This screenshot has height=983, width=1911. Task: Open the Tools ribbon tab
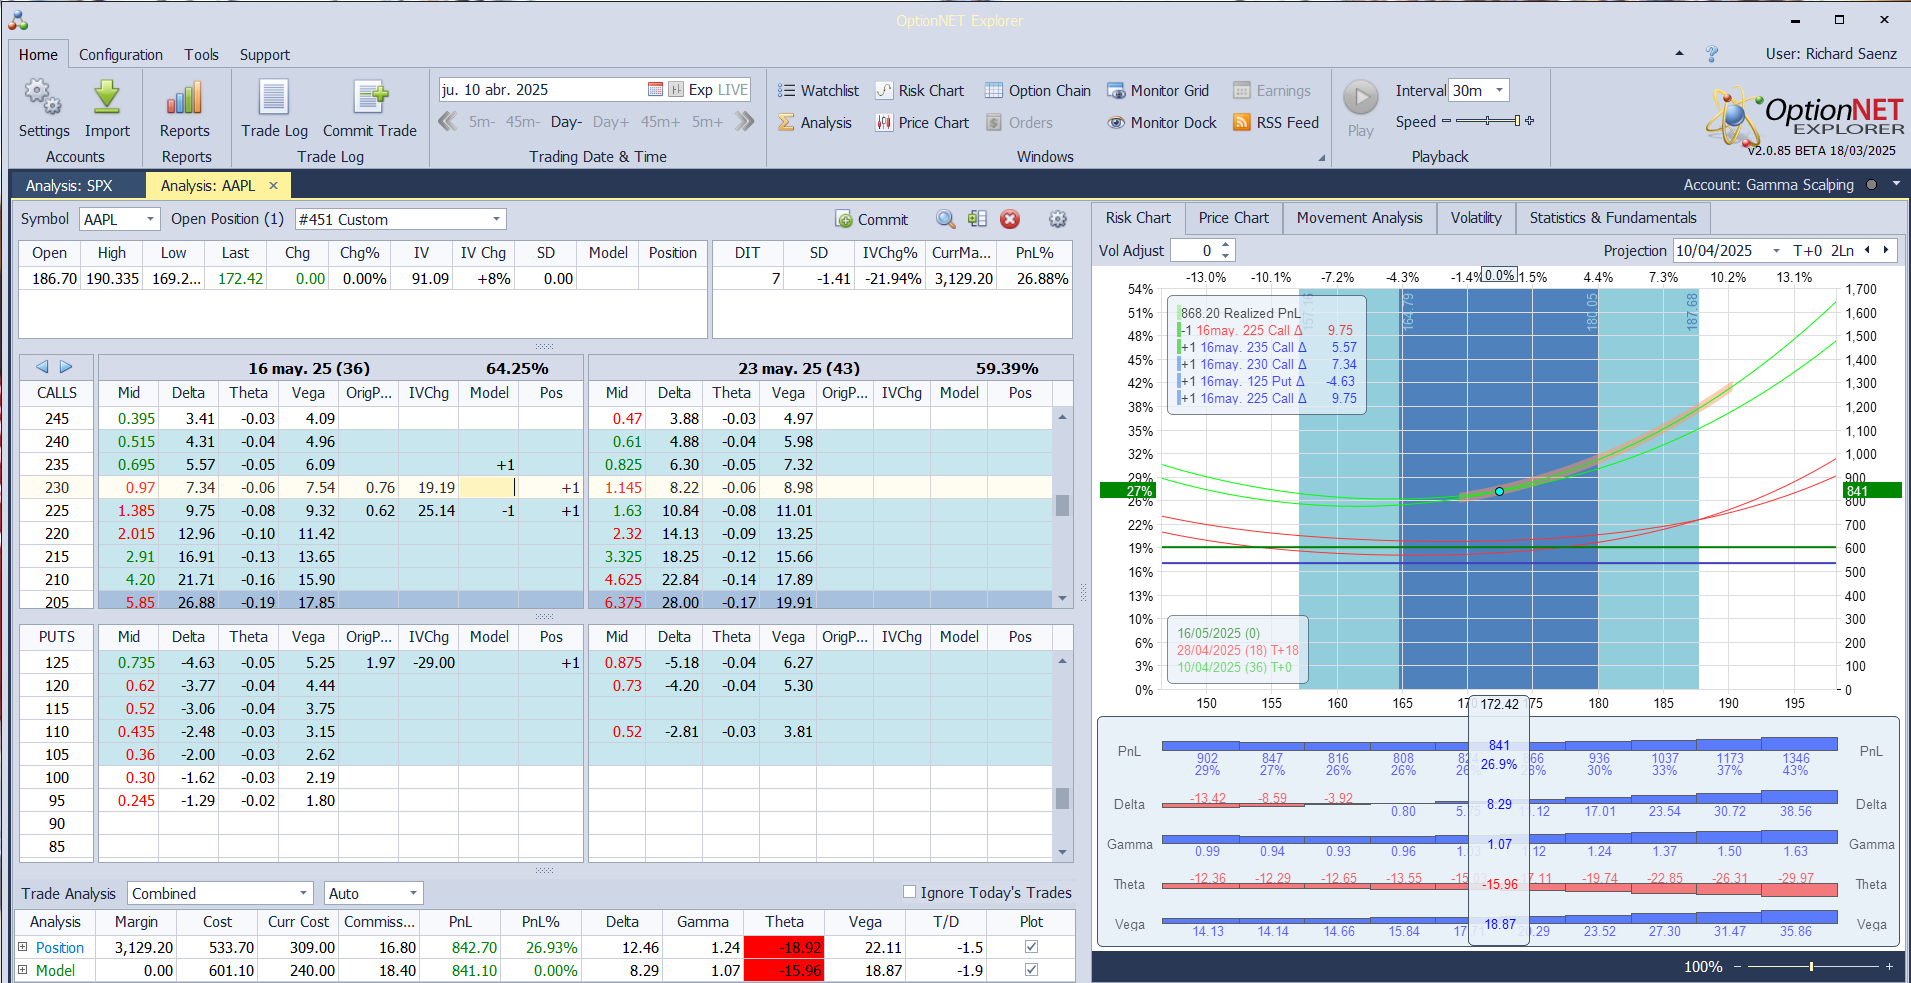click(201, 54)
